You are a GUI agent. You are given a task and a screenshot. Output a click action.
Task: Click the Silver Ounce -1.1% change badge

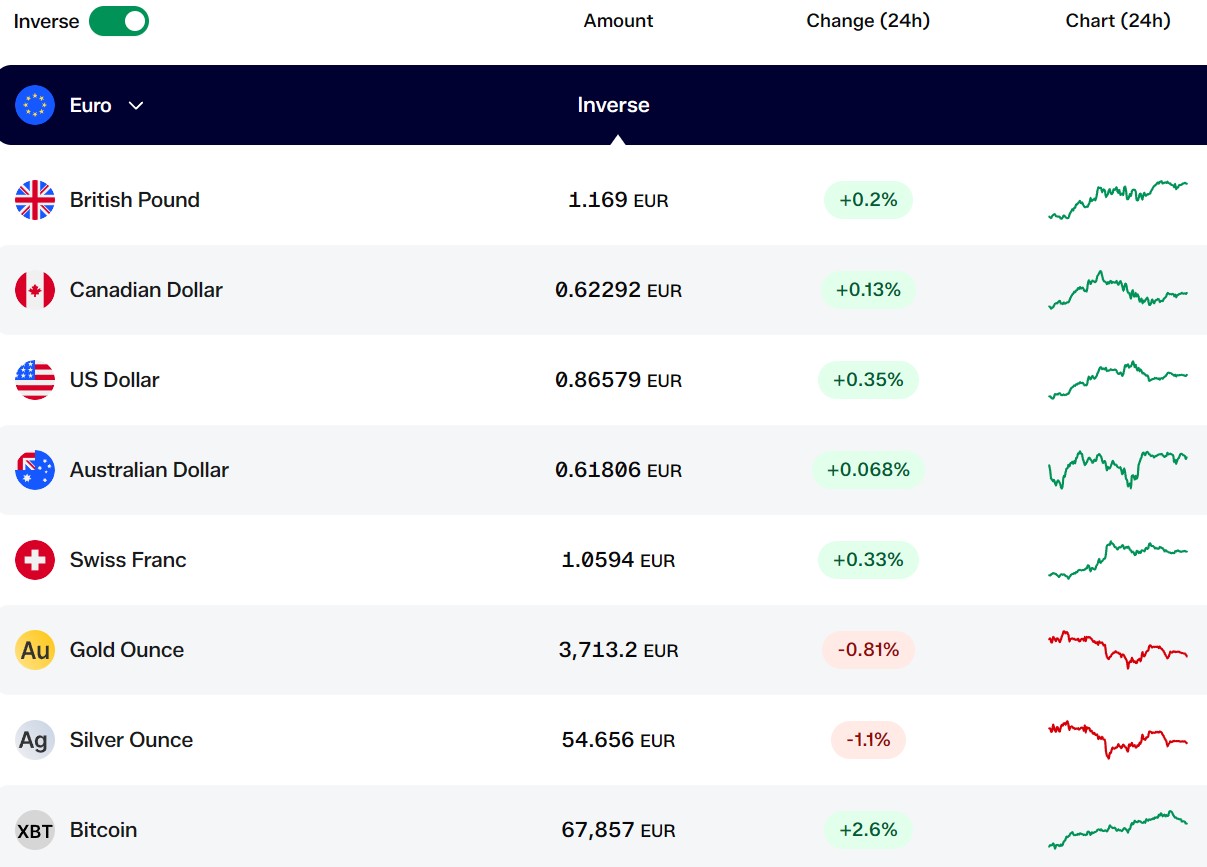pos(868,740)
